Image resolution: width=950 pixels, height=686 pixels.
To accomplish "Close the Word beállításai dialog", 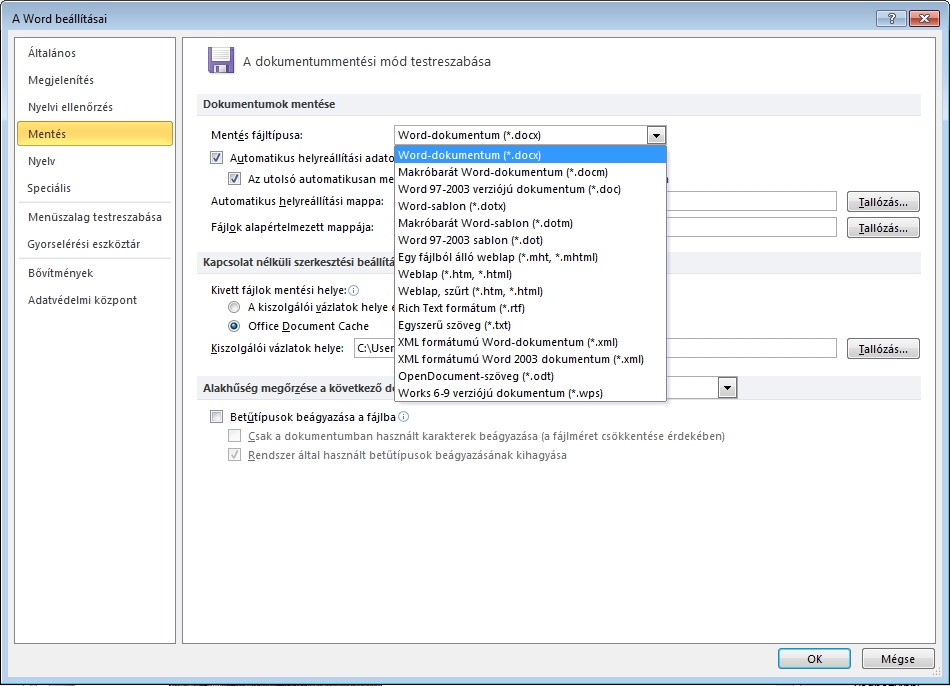I will (925, 18).
